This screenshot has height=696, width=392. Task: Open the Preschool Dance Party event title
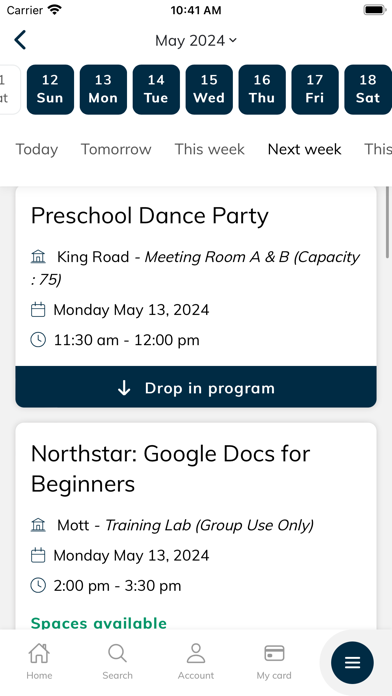click(x=150, y=216)
